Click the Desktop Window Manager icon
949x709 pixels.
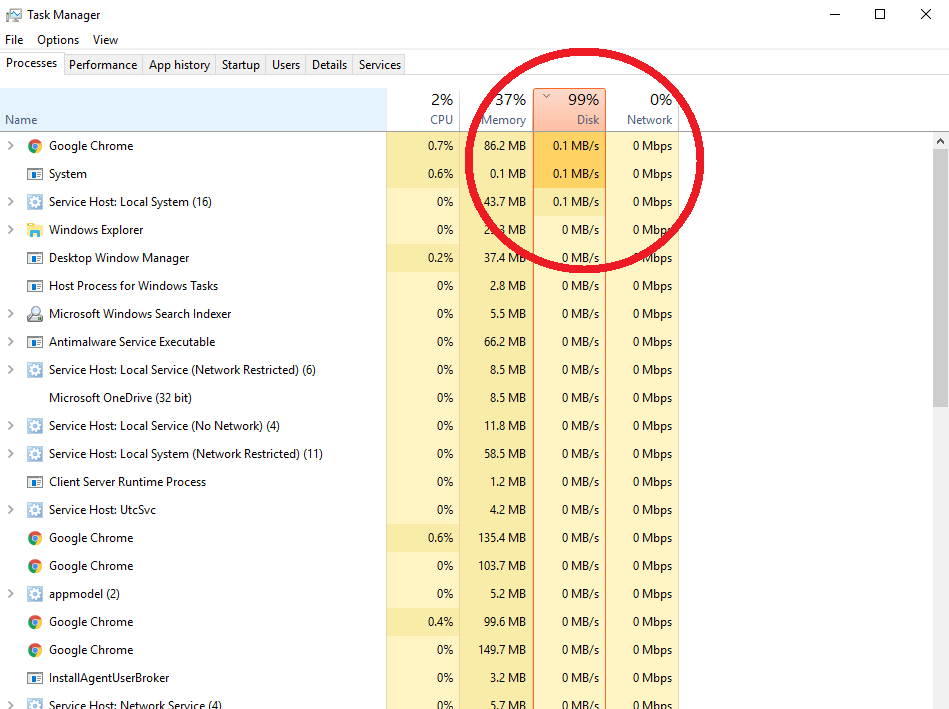tap(34, 258)
